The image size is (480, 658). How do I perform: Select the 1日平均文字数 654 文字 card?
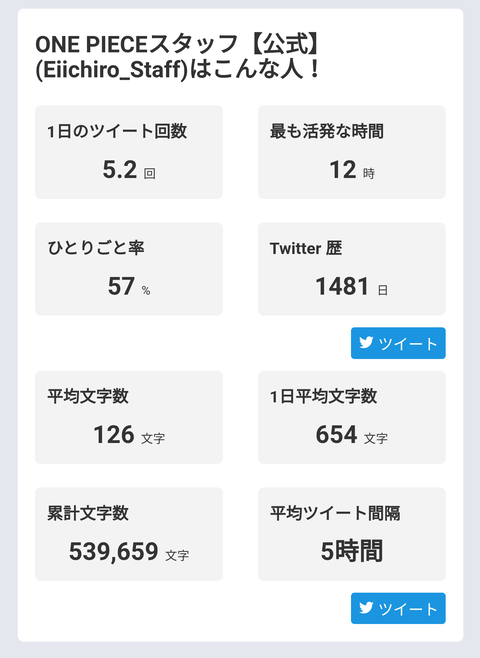pos(352,417)
